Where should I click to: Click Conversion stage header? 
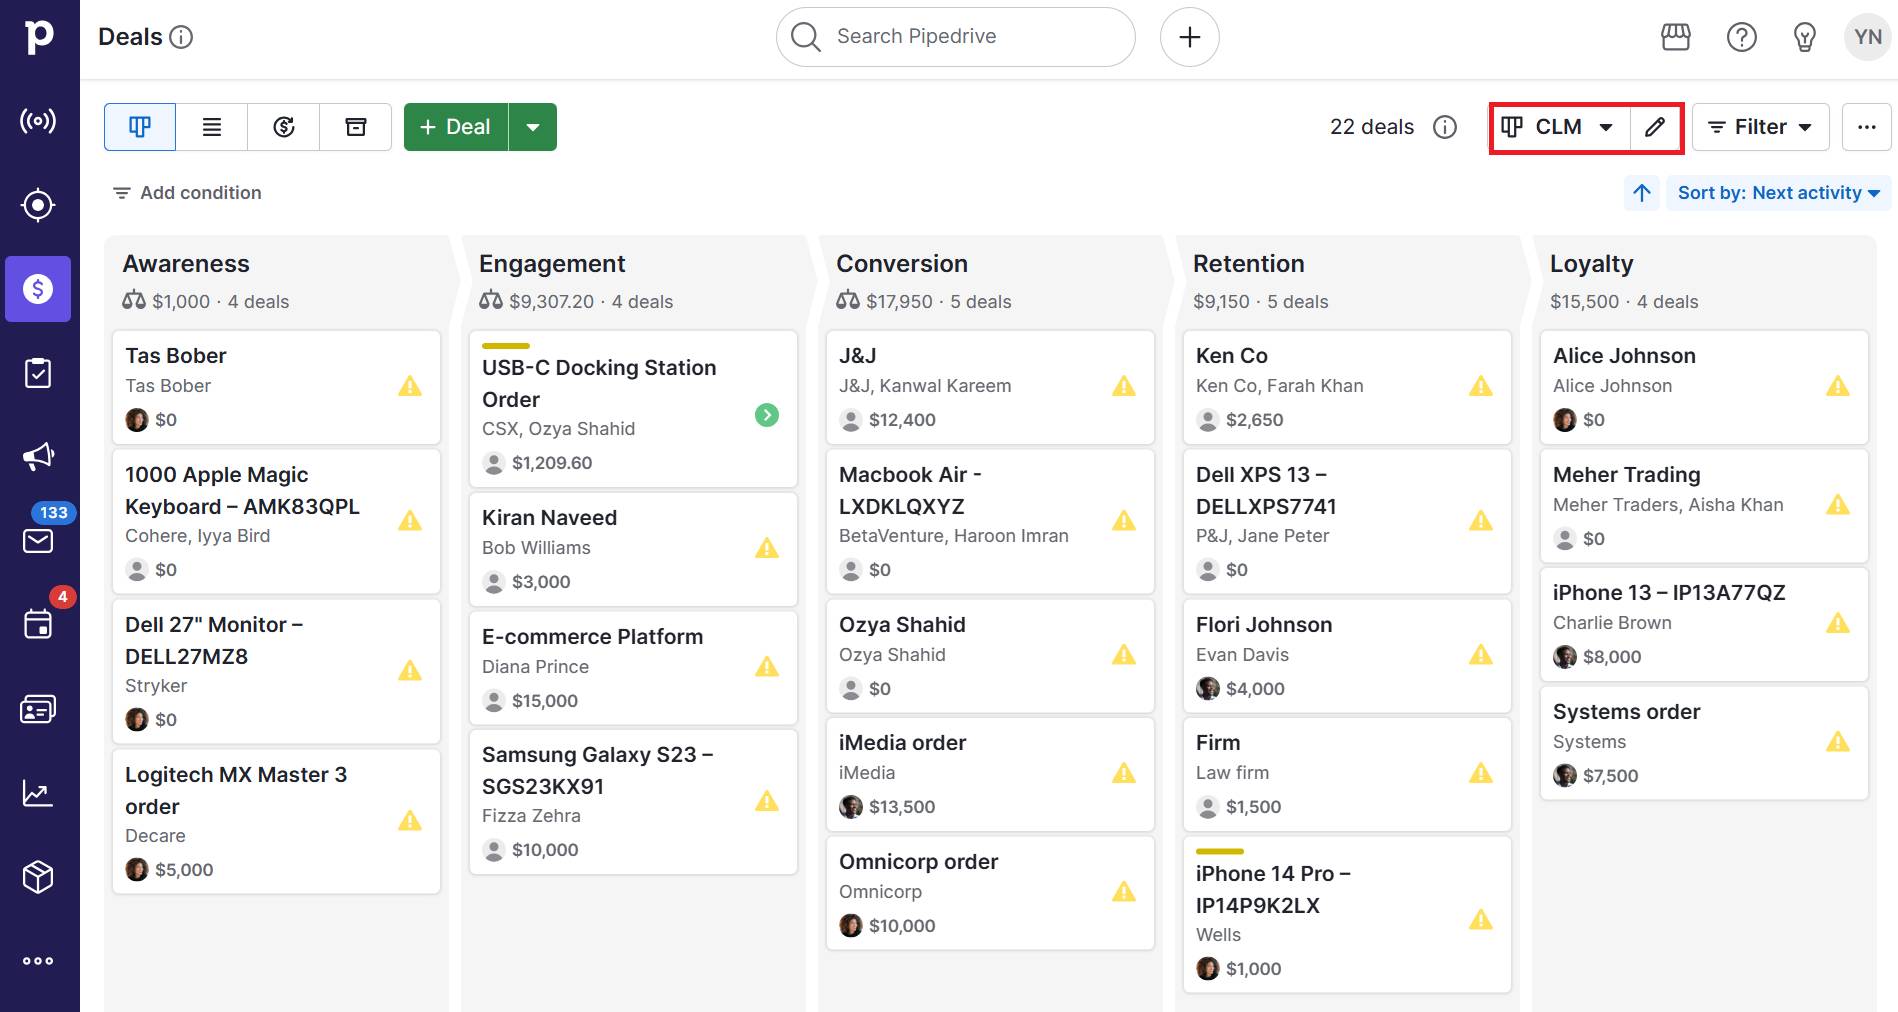coord(902,264)
